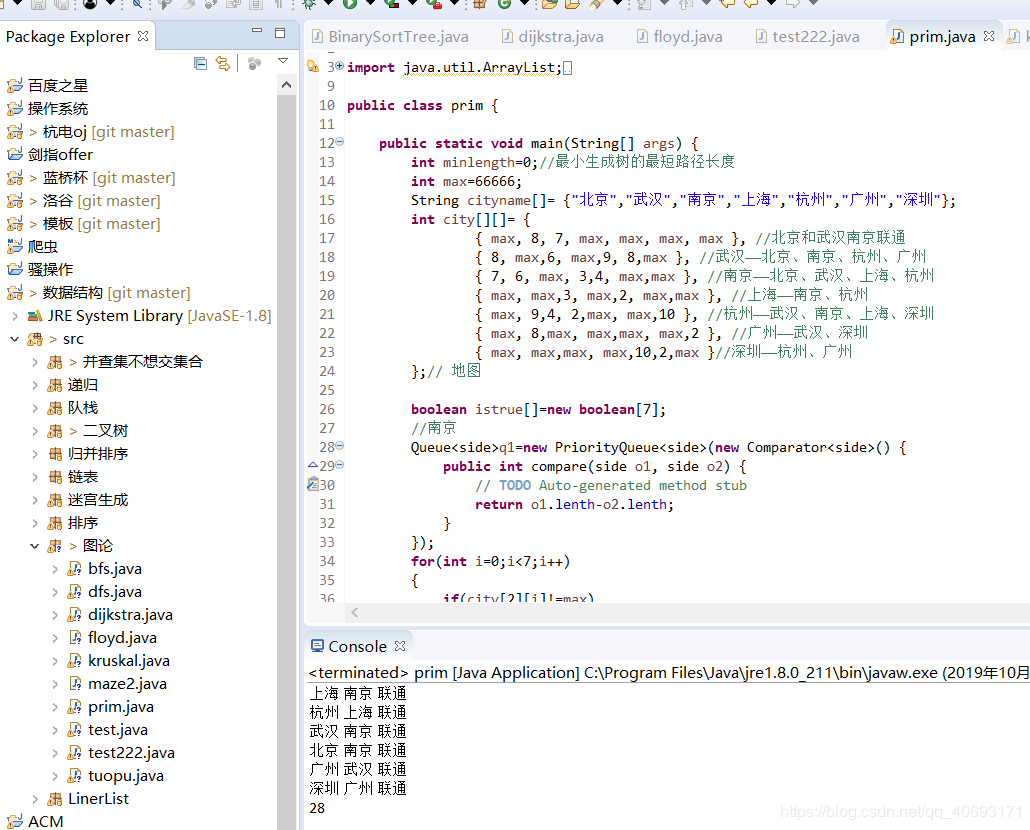Select the 爬虫 project icon
This screenshot has width=1030, height=830.
pos(14,246)
